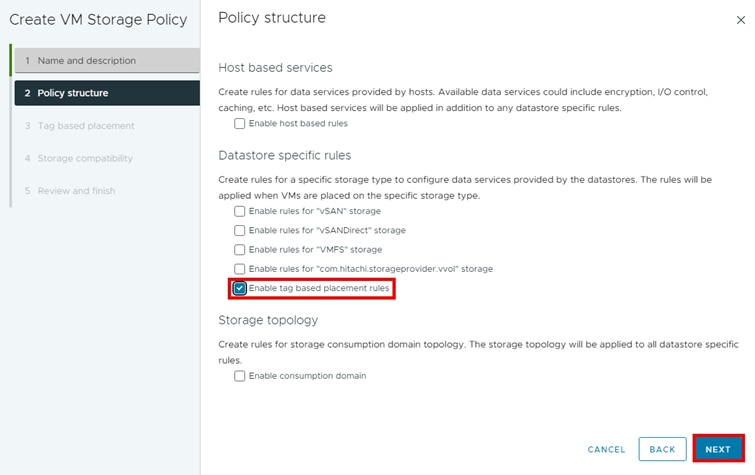Tick the "VMFS" storage rules checkbox
755x475 pixels.
tap(239, 250)
